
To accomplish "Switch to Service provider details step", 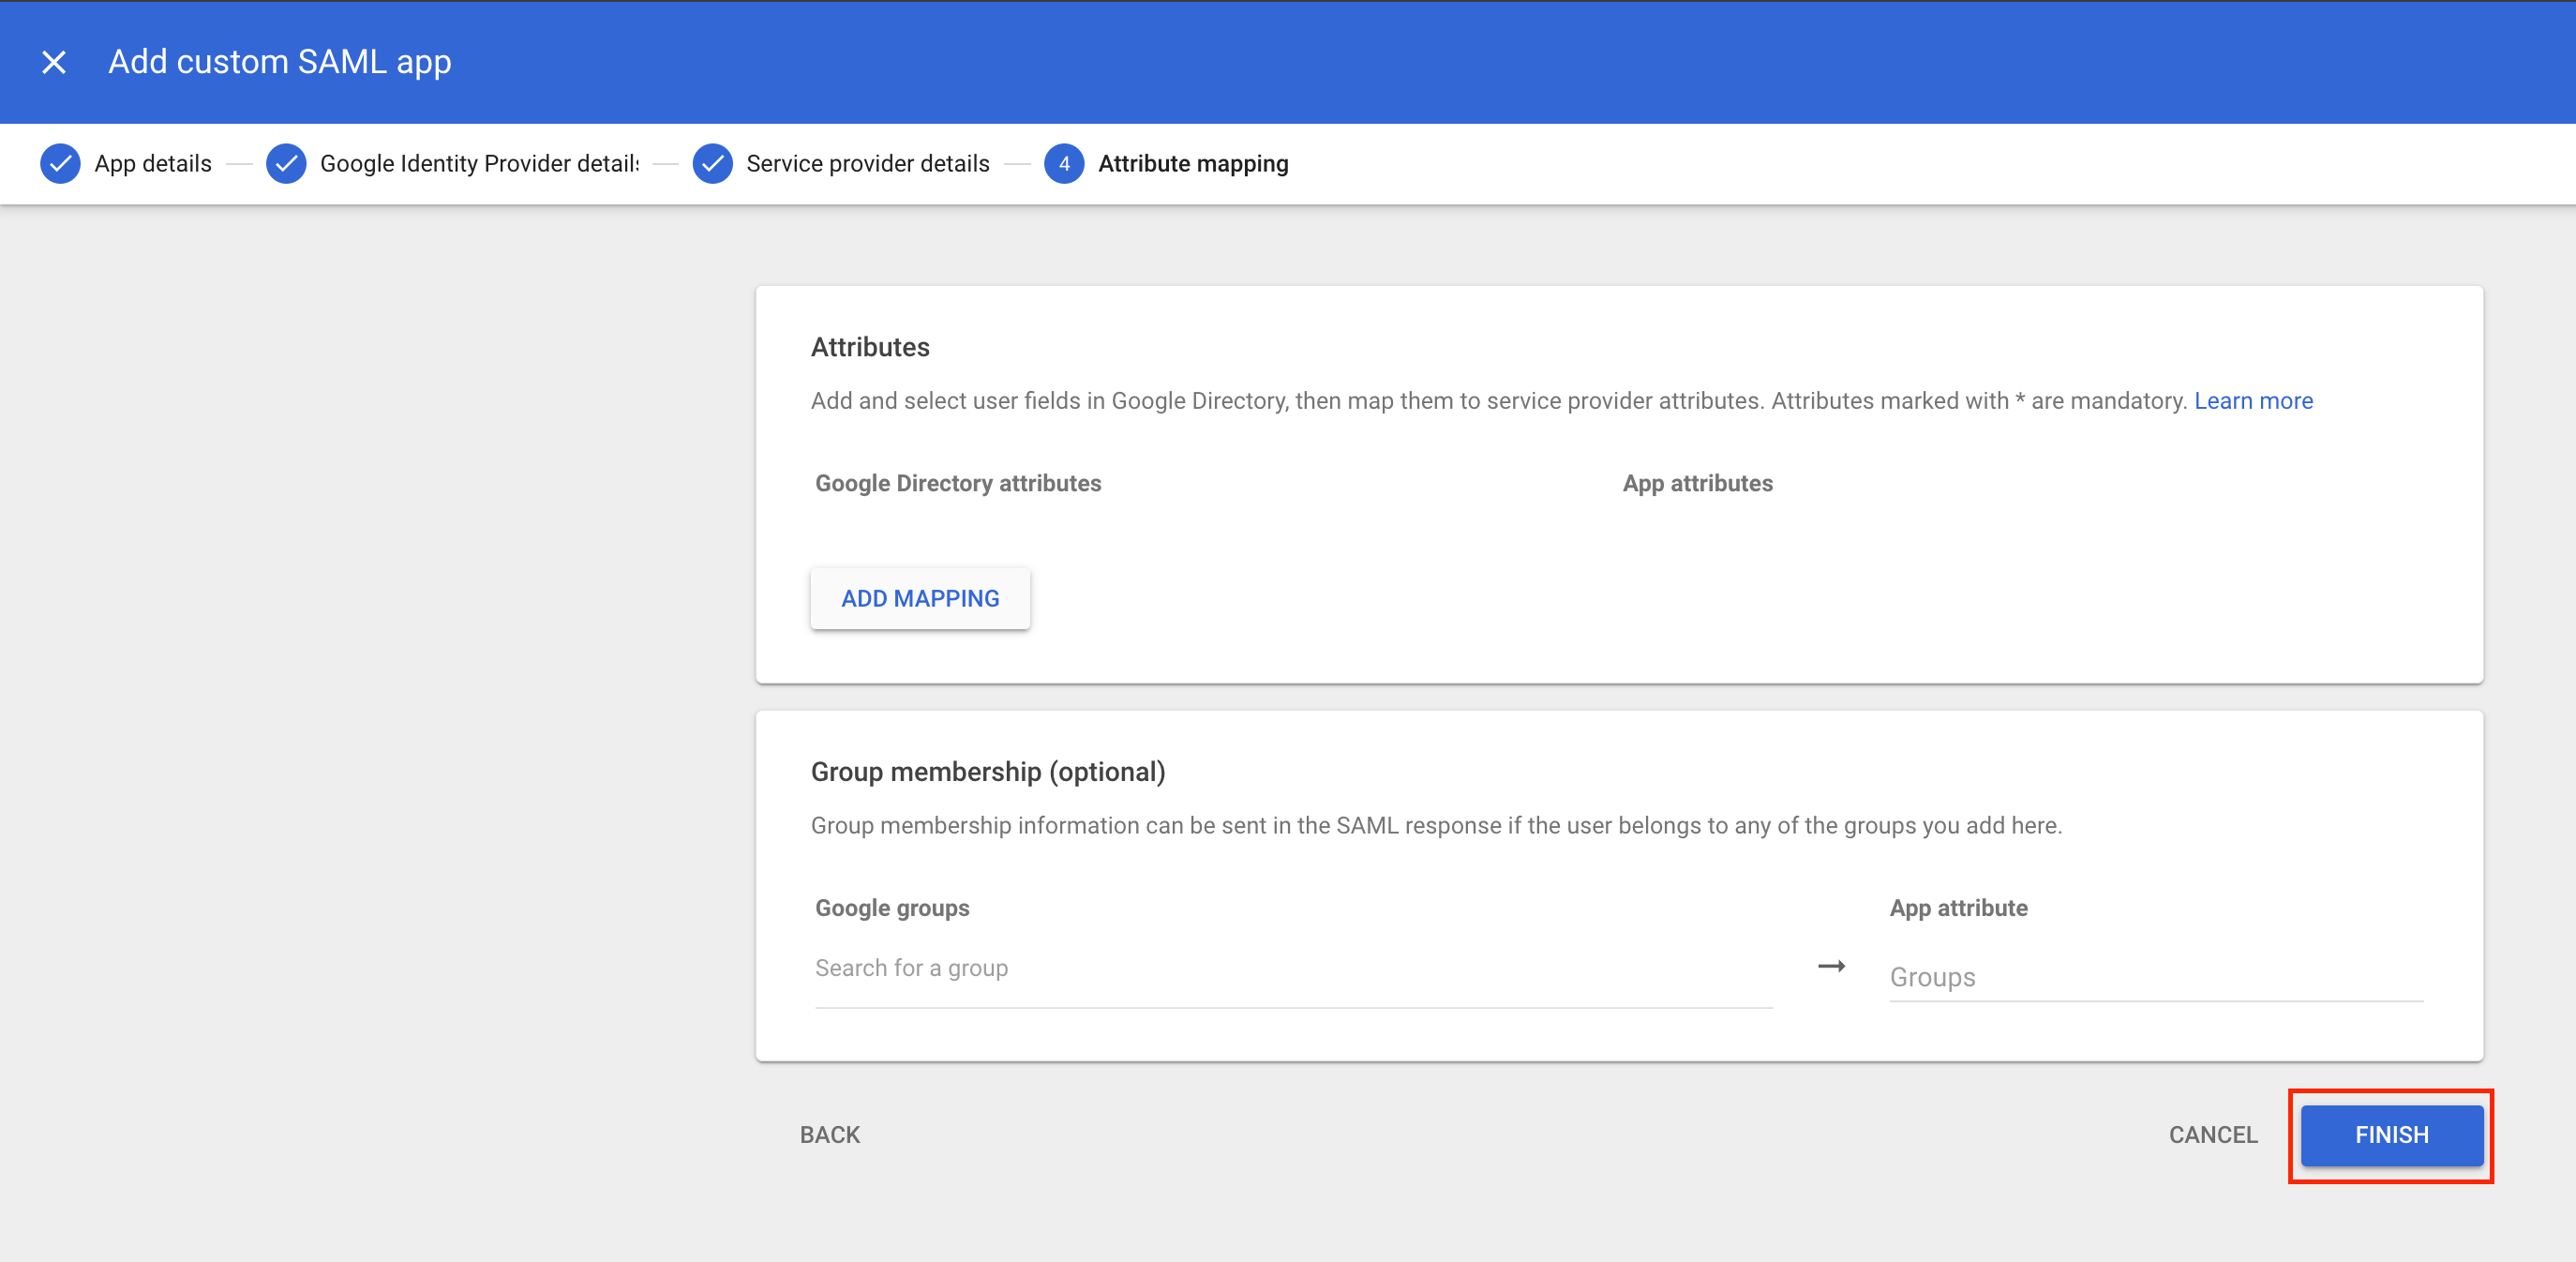I will pos(867,163).
